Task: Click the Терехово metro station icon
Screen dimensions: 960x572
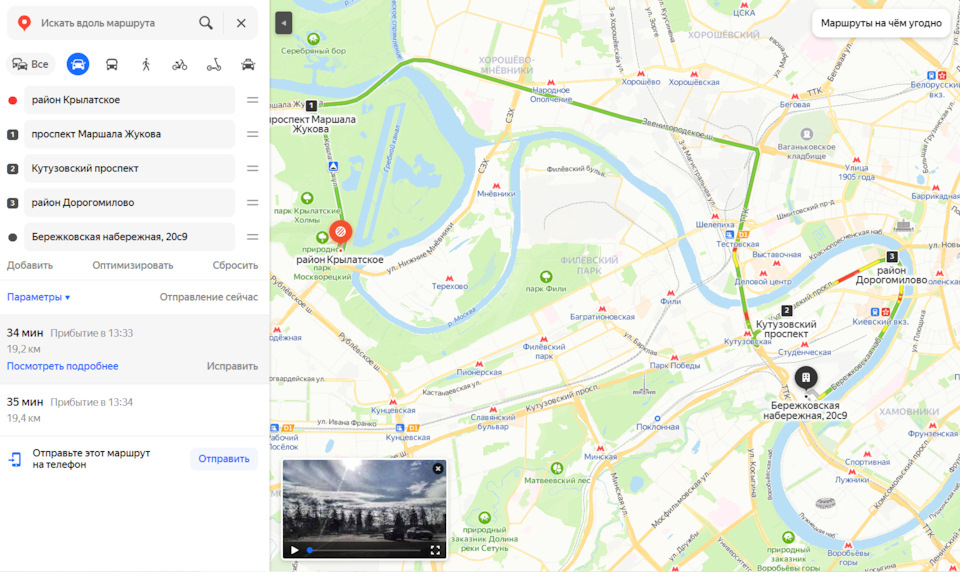Action: point(449,278)
